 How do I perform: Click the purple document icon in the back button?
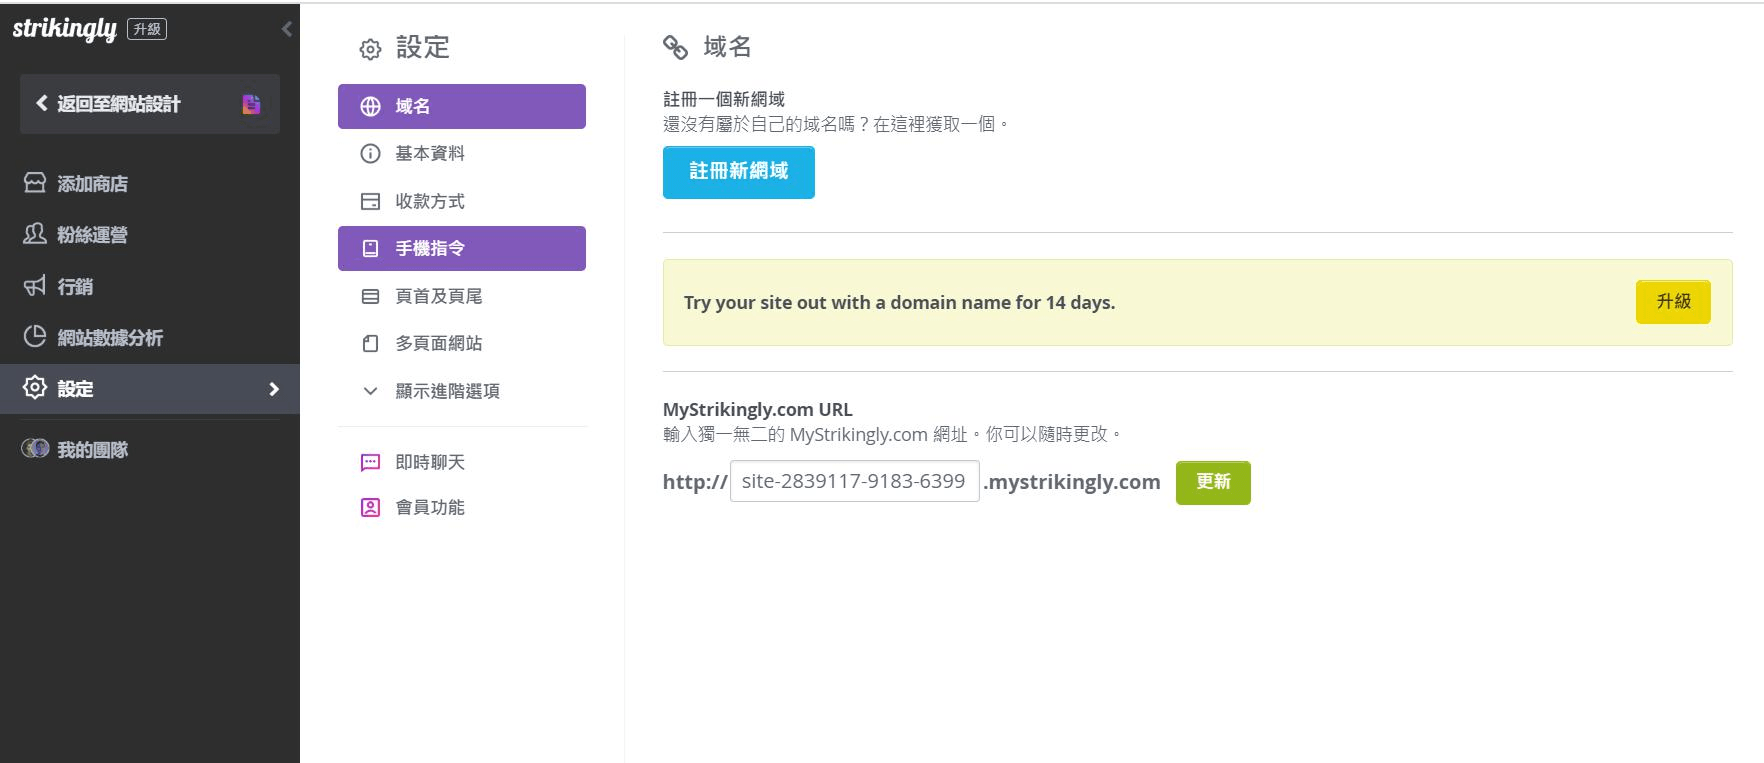[x=251, y=104]
